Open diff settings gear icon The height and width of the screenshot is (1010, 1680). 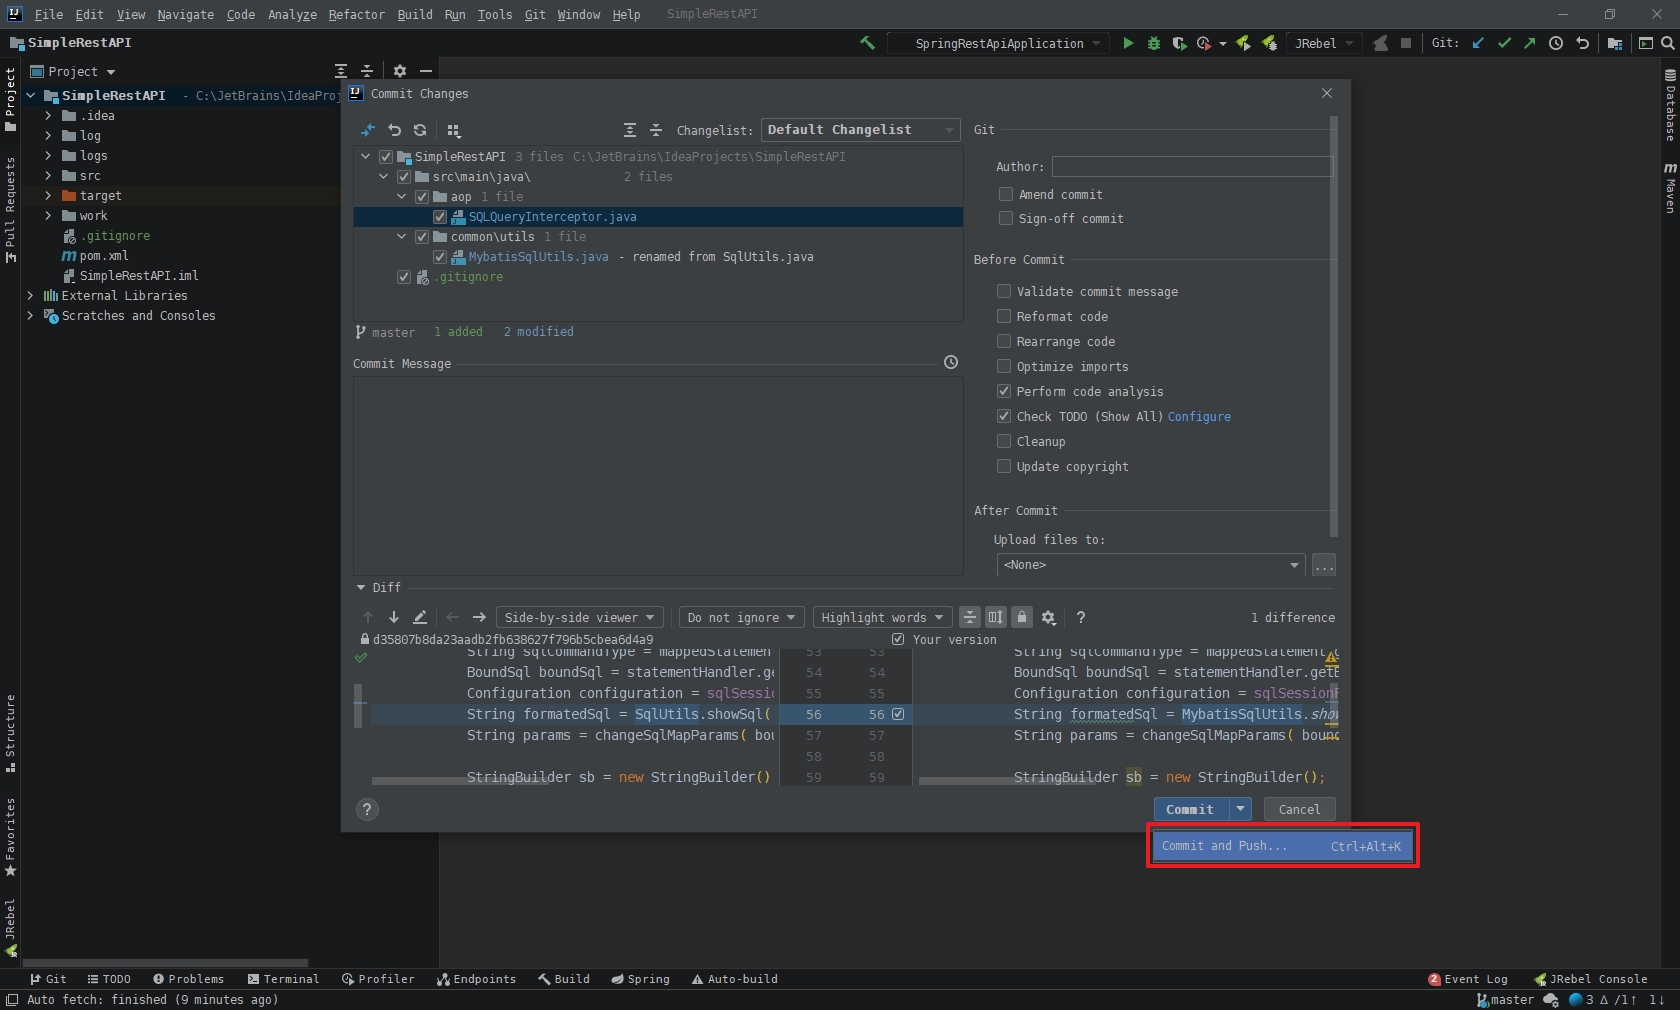tap(1048, 617)
